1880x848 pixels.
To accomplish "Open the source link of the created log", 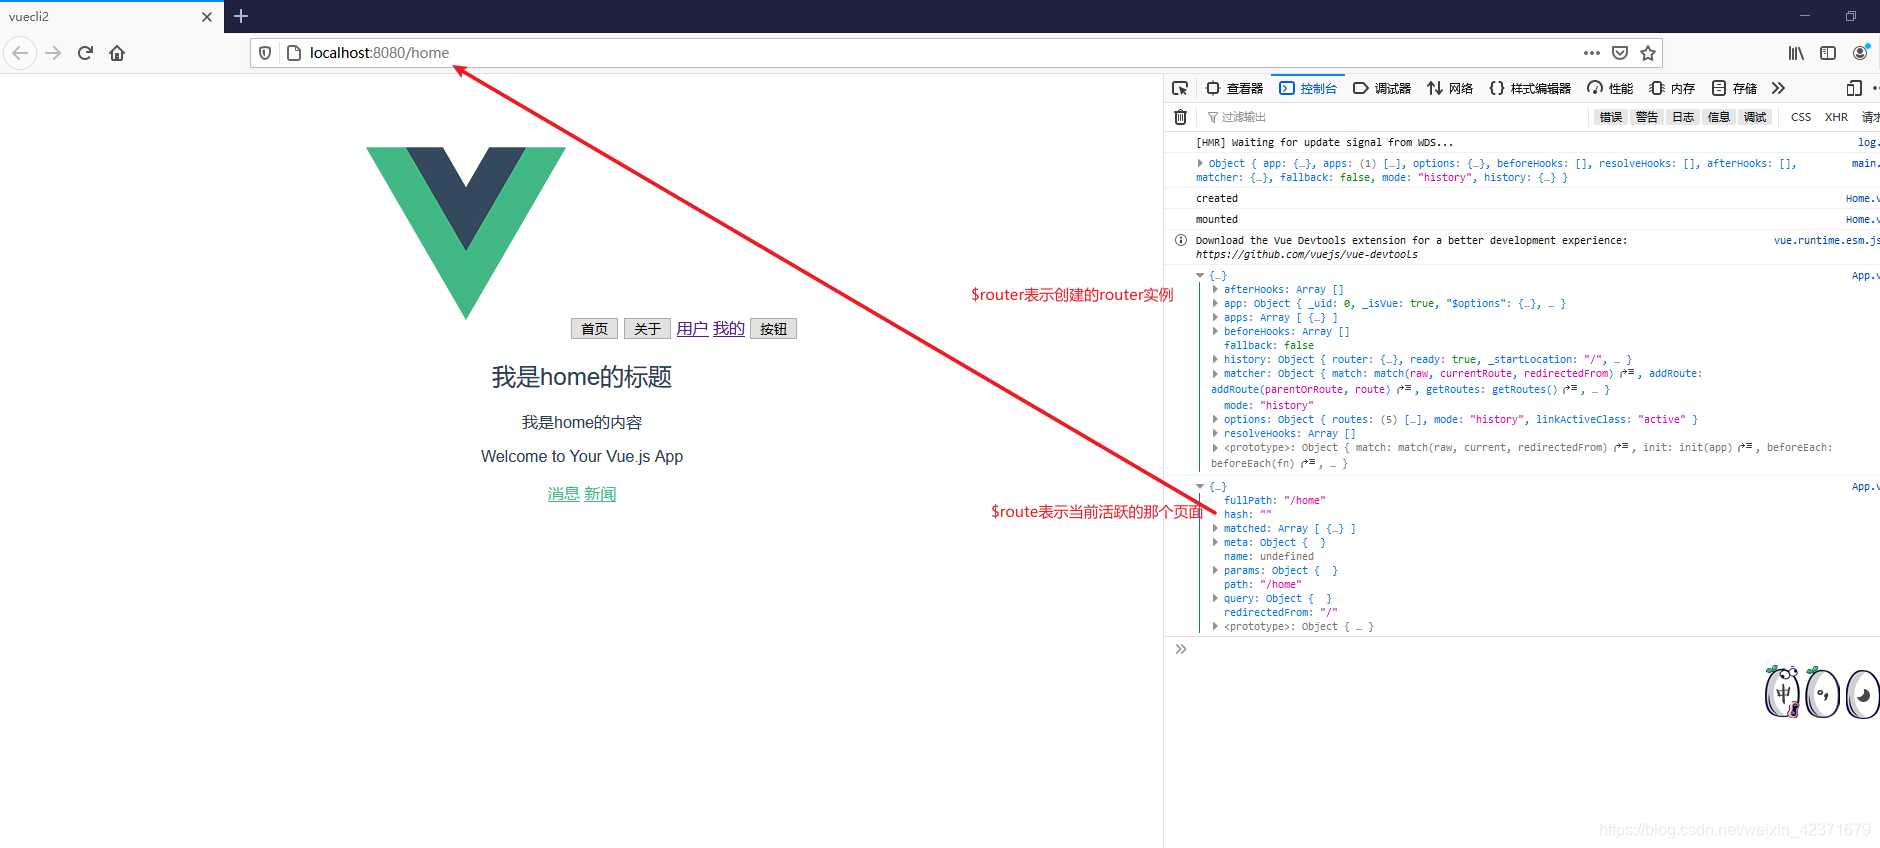I will tap(1862, 198).
